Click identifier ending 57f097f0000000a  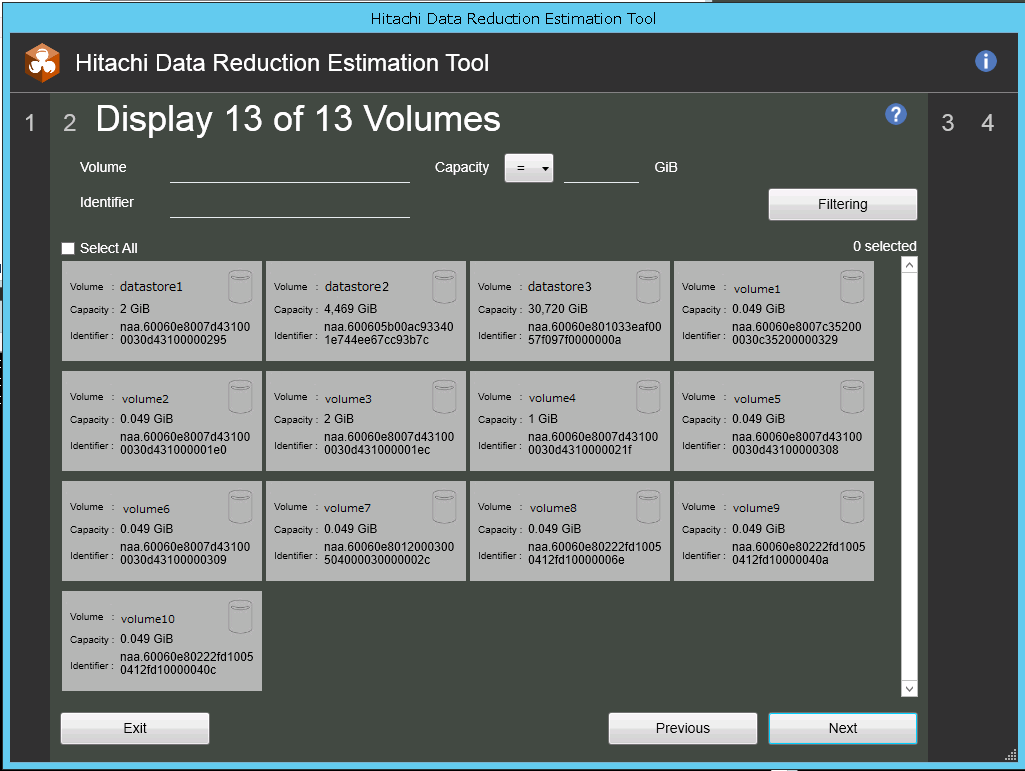coord(594,334)
